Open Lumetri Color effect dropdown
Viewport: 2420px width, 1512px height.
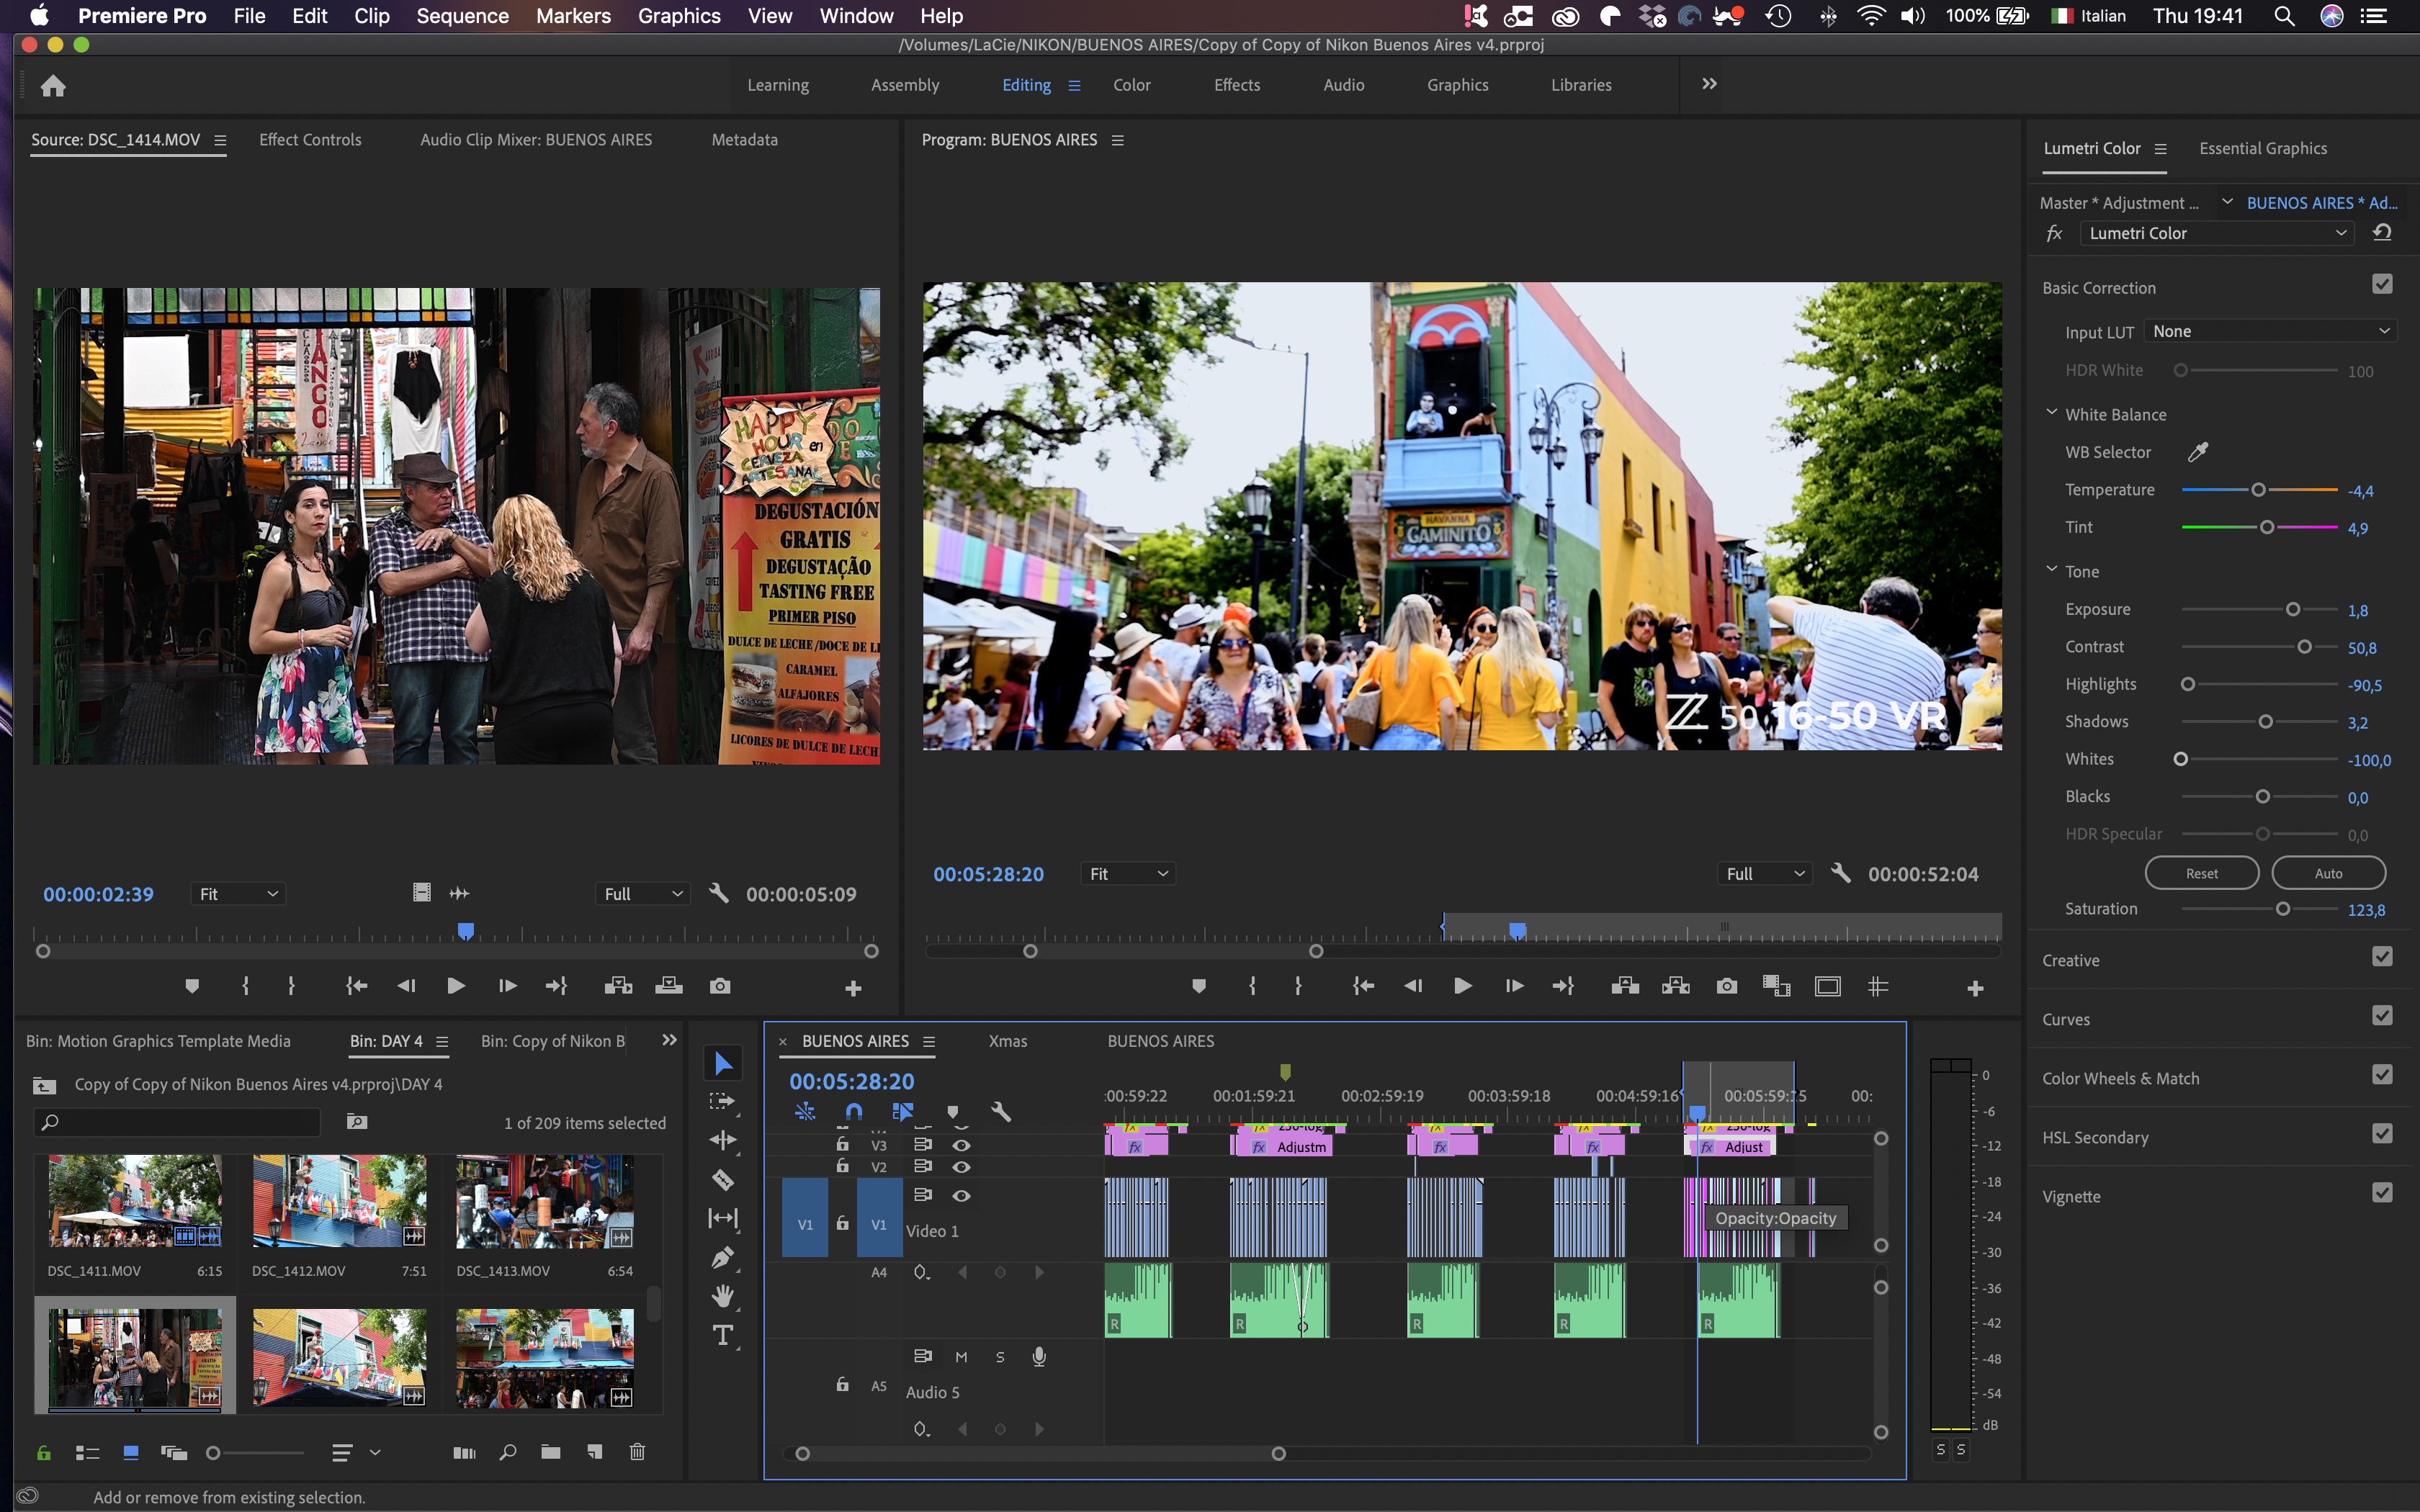[x=2217, y=233]
